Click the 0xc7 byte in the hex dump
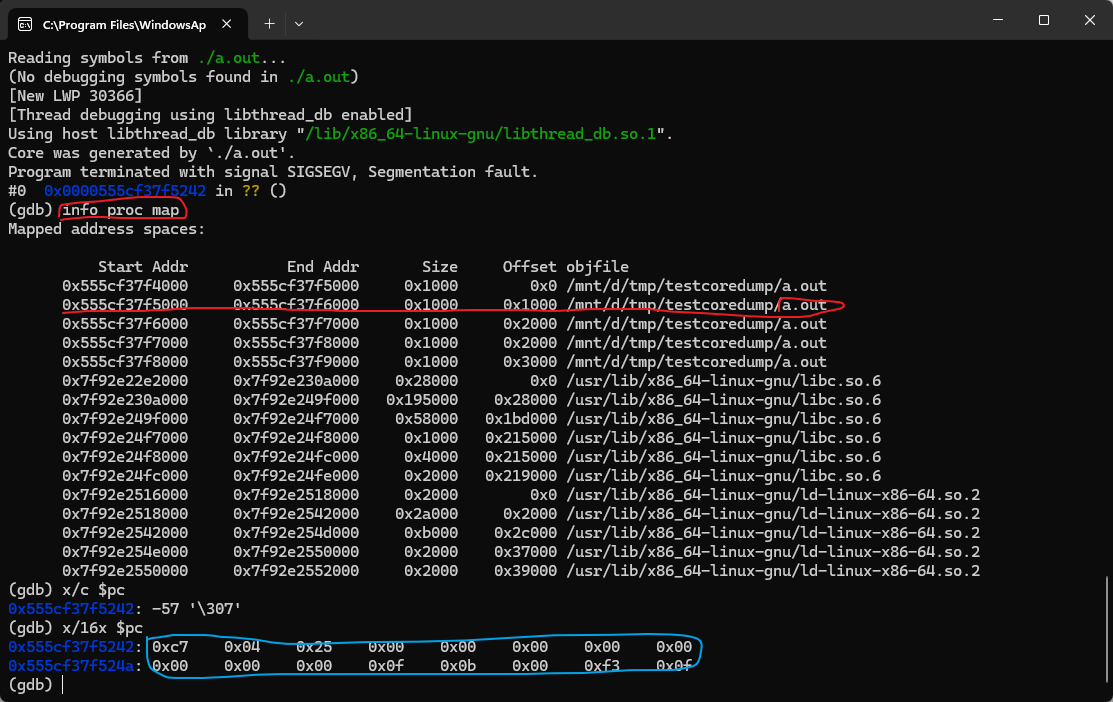Image resolution: width=1113 pixels, height=702 pixels. point(166,647)
